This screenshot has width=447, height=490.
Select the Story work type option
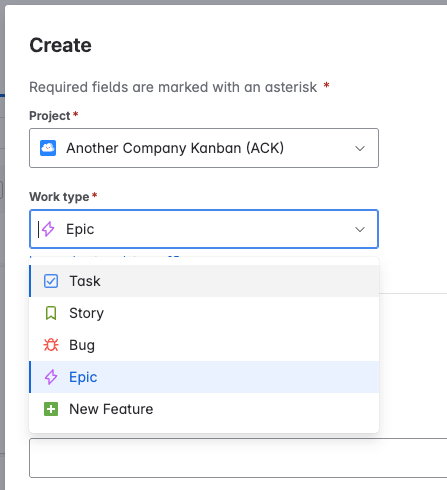(x=204, y=313)
